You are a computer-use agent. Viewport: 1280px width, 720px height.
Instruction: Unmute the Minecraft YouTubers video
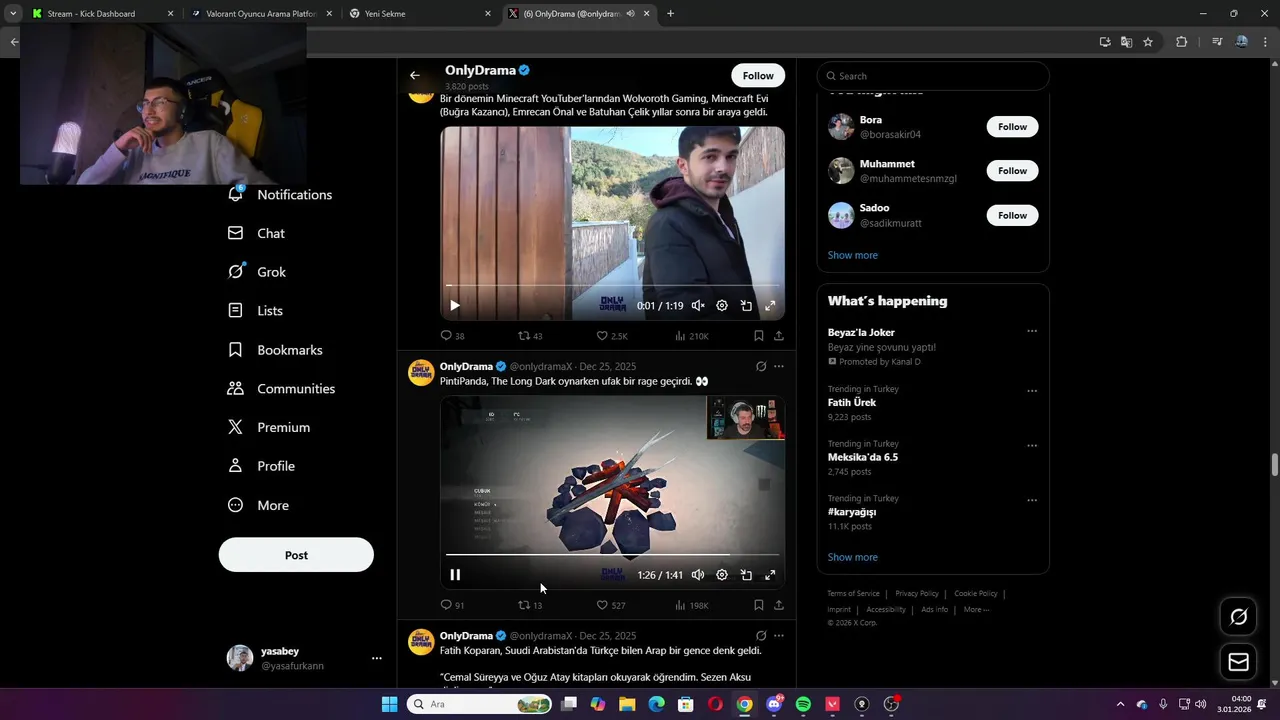[698, 306]
